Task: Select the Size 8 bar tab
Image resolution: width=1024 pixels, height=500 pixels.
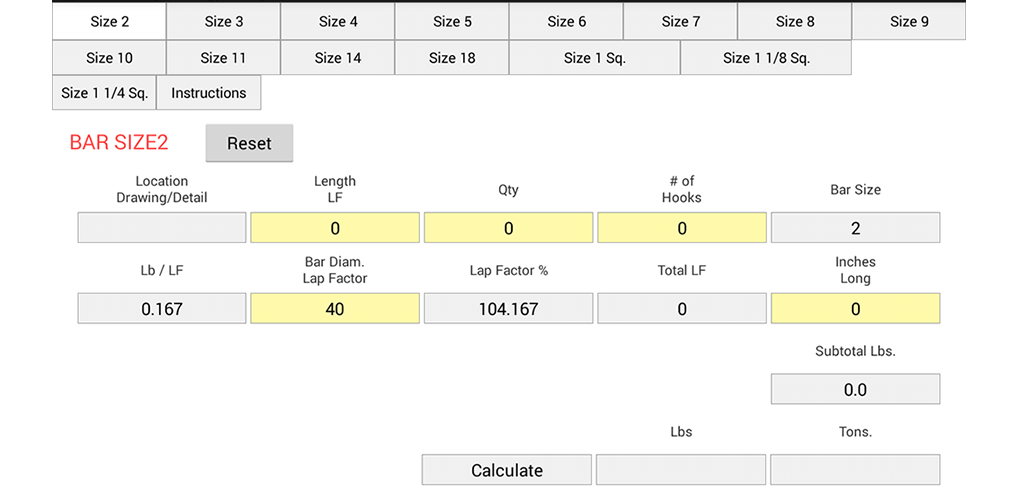Action: coord(795,21)
